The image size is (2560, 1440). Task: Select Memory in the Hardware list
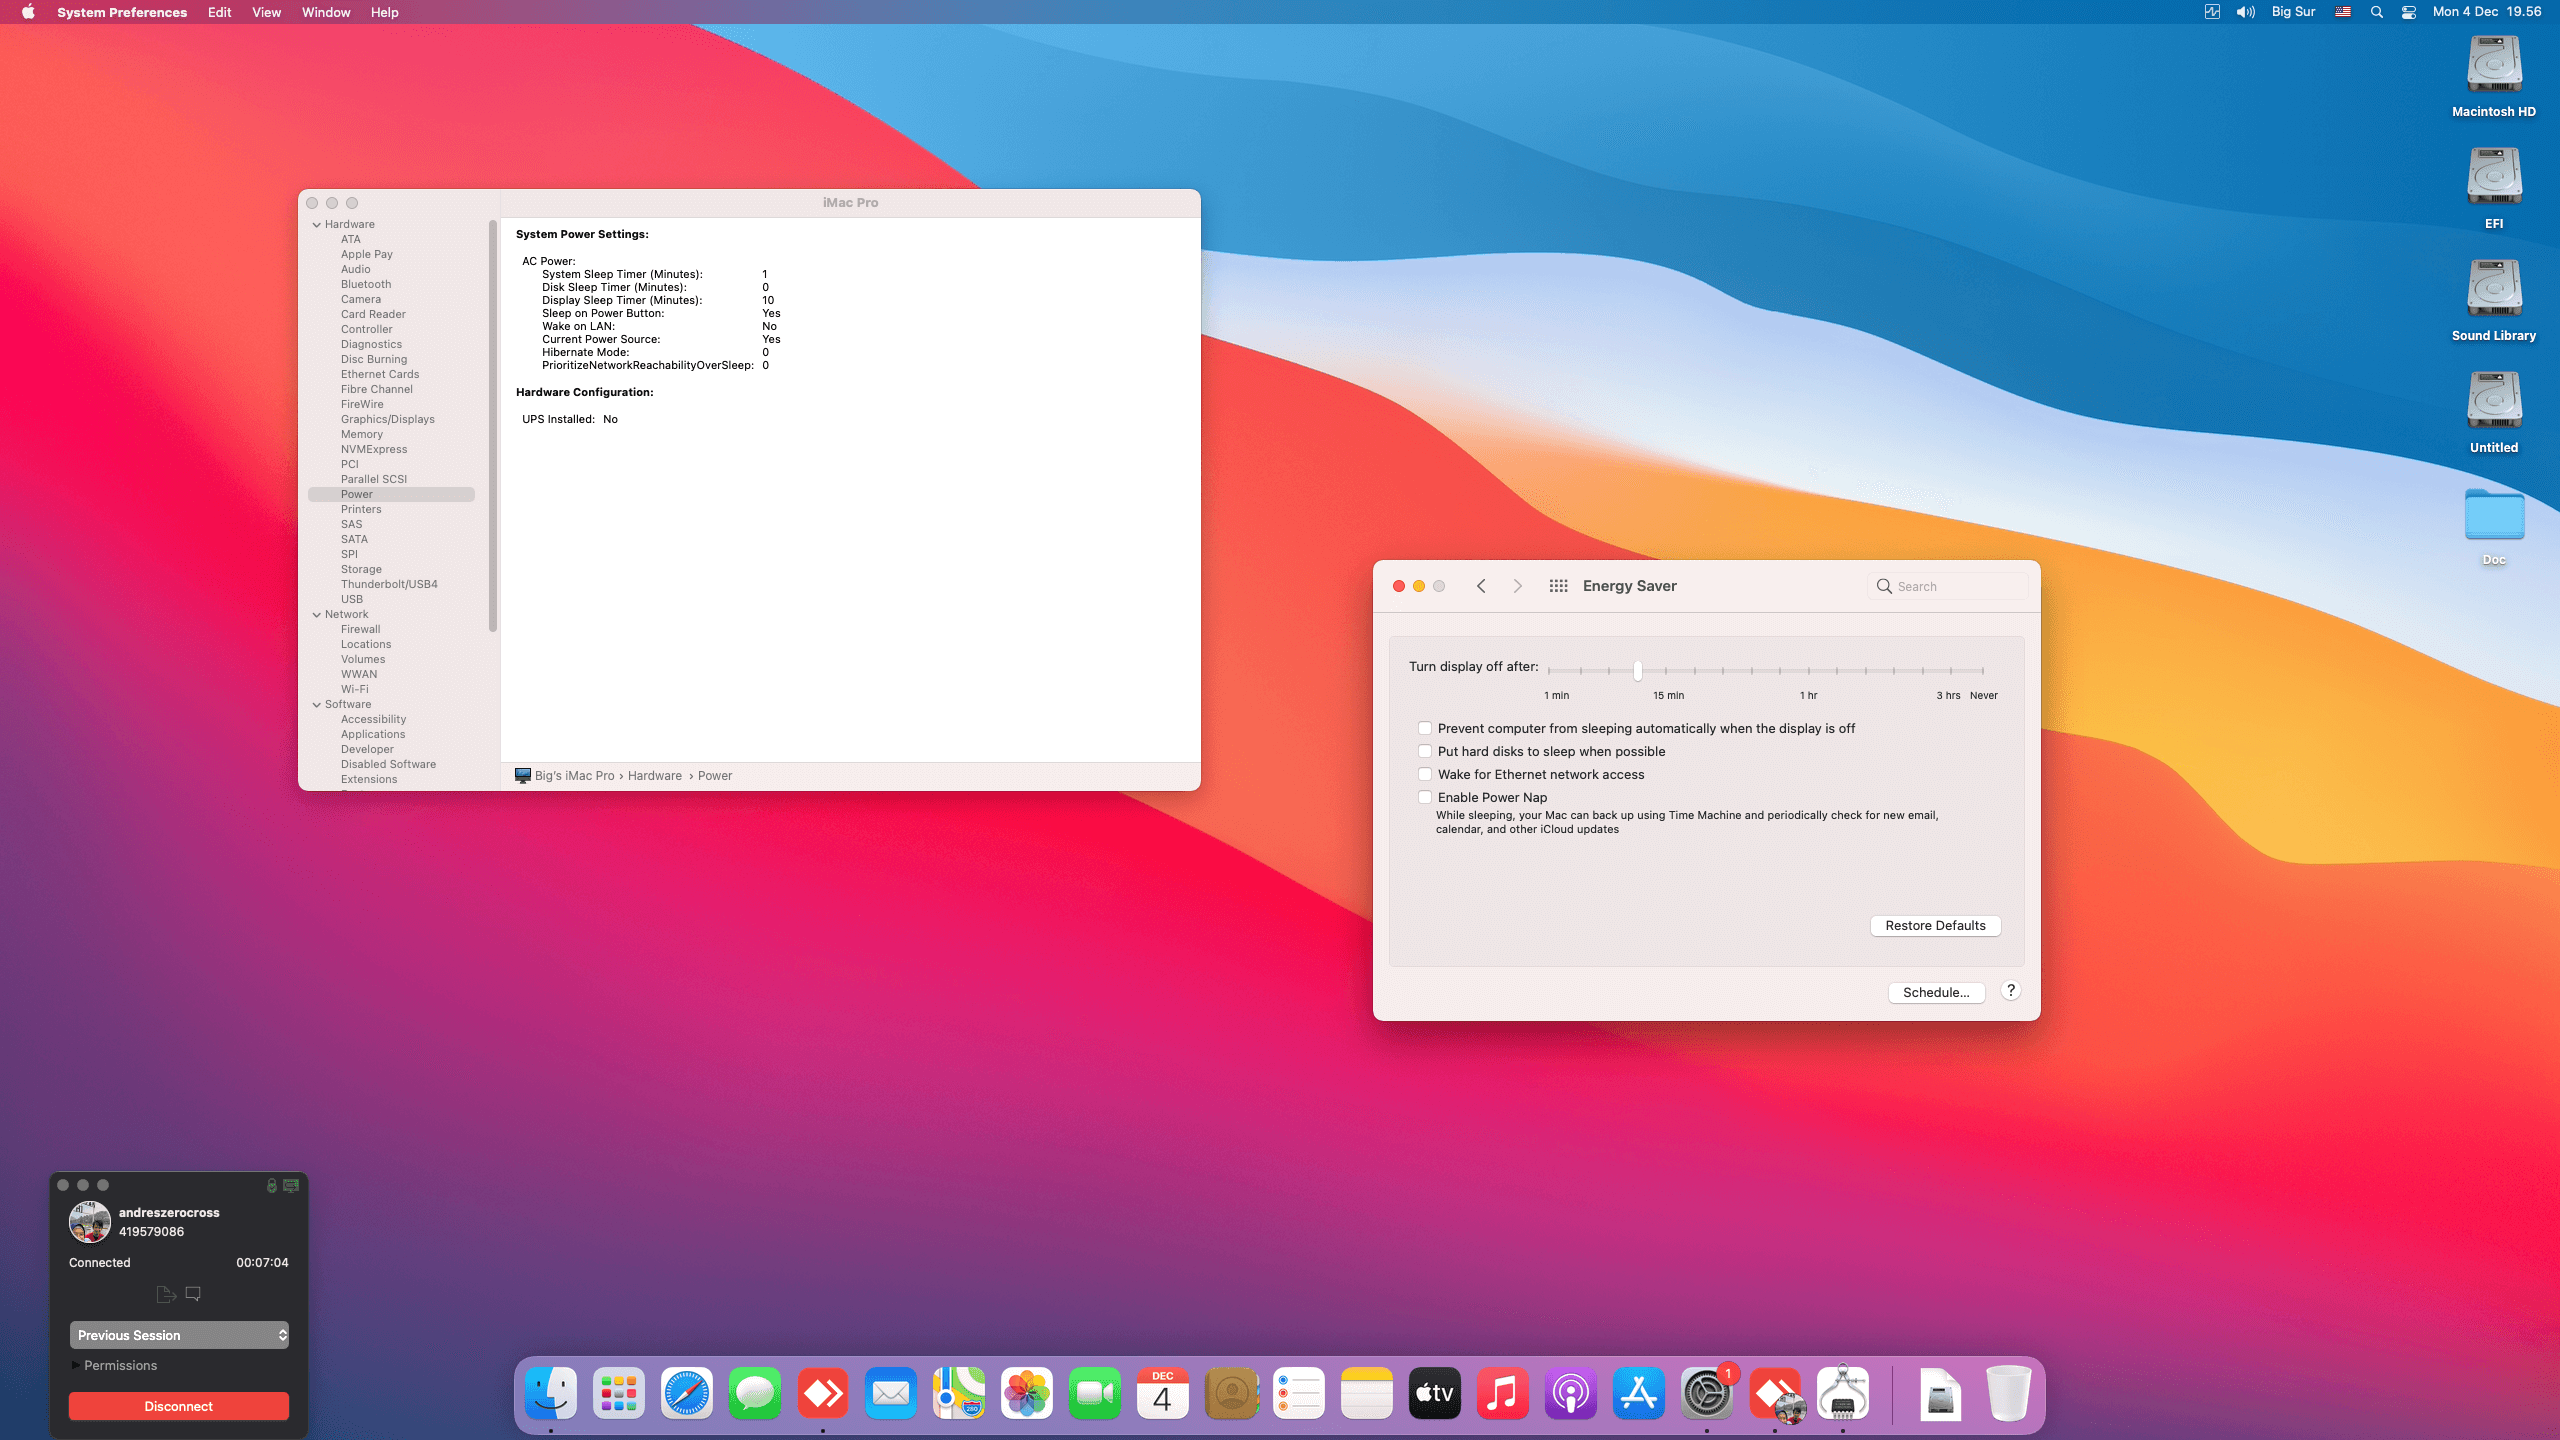362,434
